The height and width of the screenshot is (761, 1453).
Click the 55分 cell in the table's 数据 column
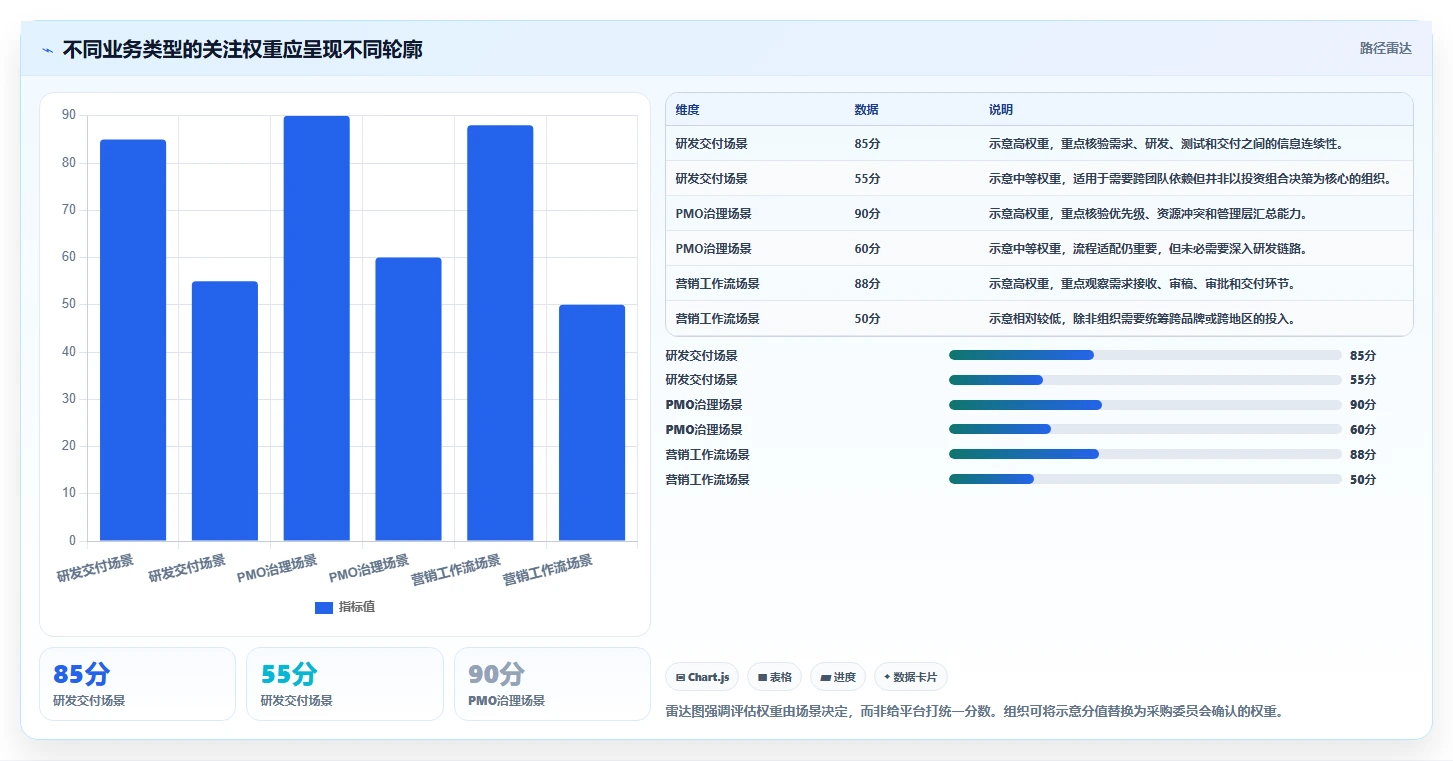(x=867, y=179)
